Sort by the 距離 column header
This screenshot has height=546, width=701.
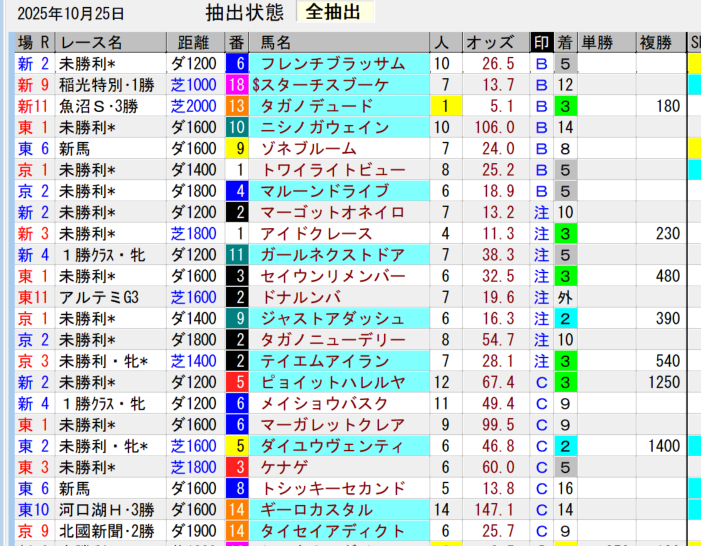(195, 43)
